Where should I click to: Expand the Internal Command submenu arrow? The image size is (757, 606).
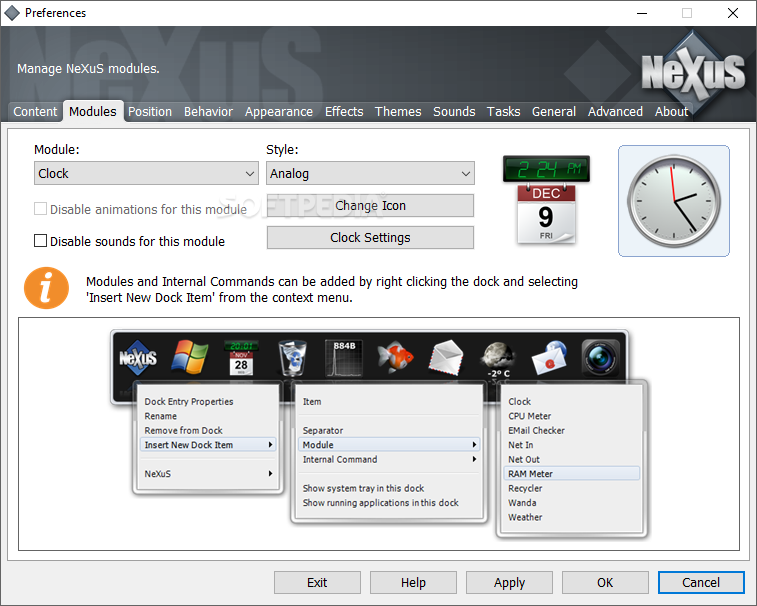475,459
